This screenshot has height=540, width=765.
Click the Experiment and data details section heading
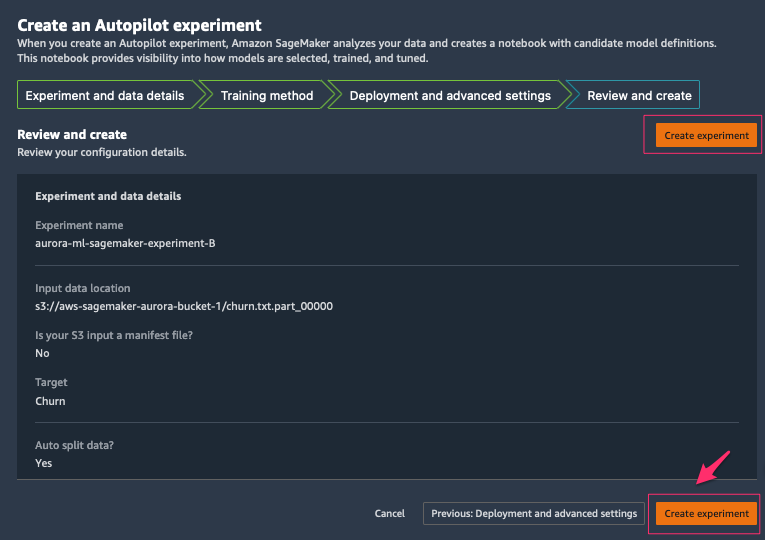tap(108, 196)
